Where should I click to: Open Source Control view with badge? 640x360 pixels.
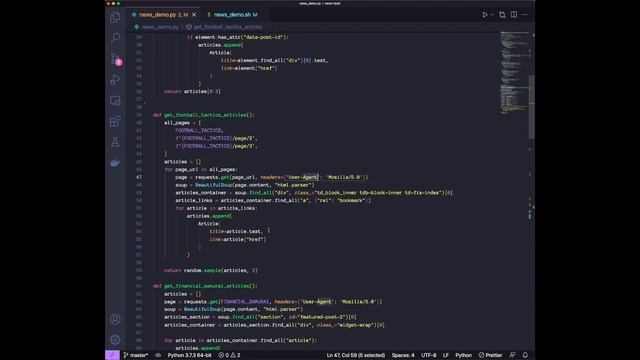coord(115,59)
